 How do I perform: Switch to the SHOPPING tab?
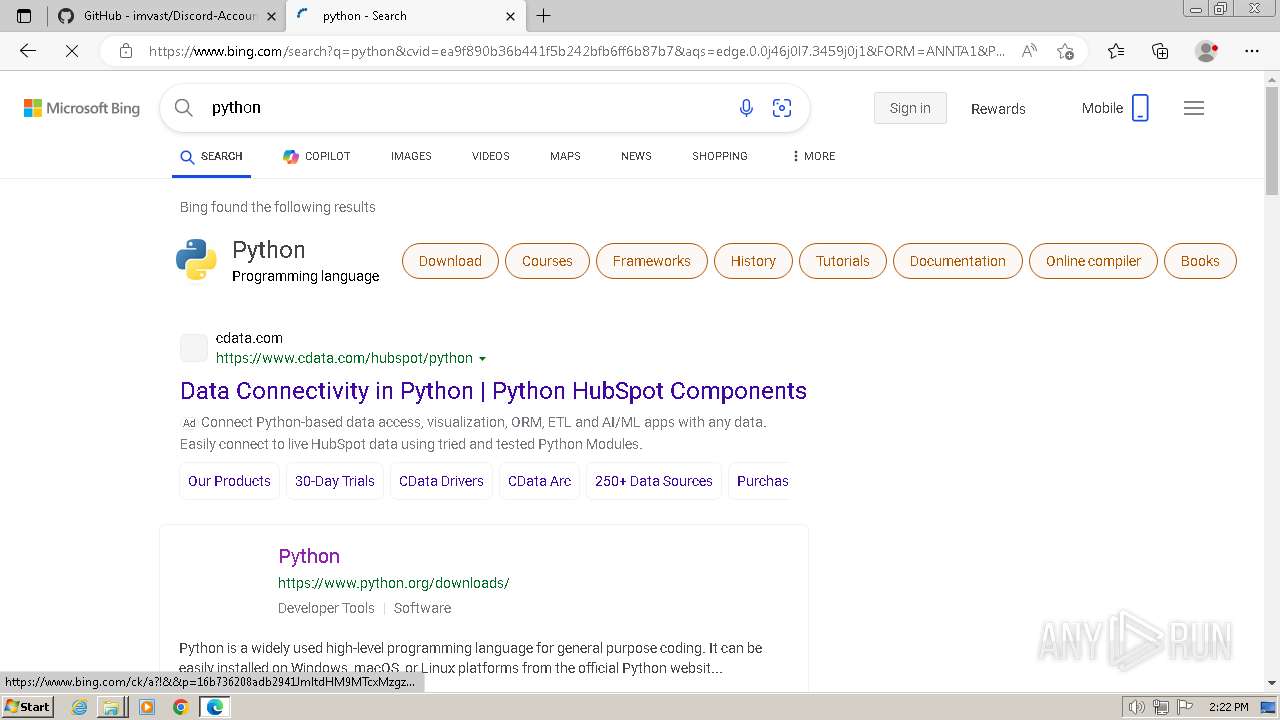coord(720,156)
